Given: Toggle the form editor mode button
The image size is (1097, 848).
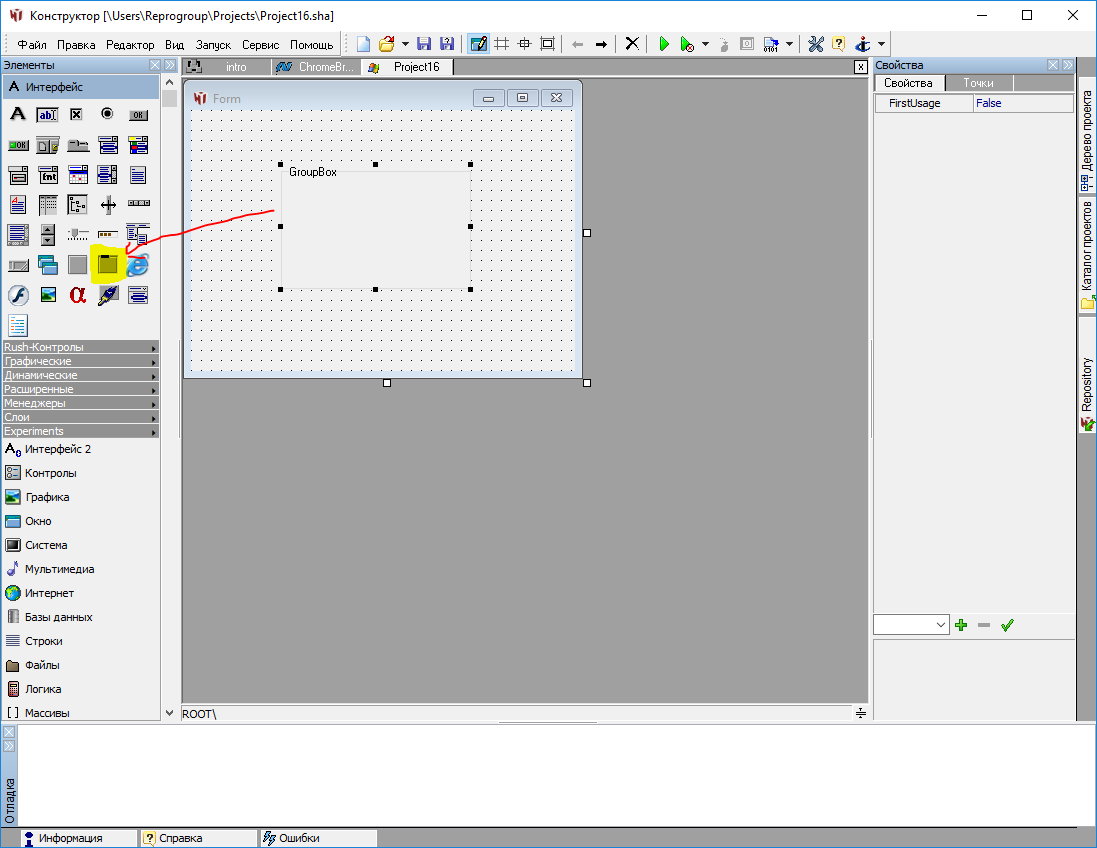Looking at the screenshot, I should (479, 44).
